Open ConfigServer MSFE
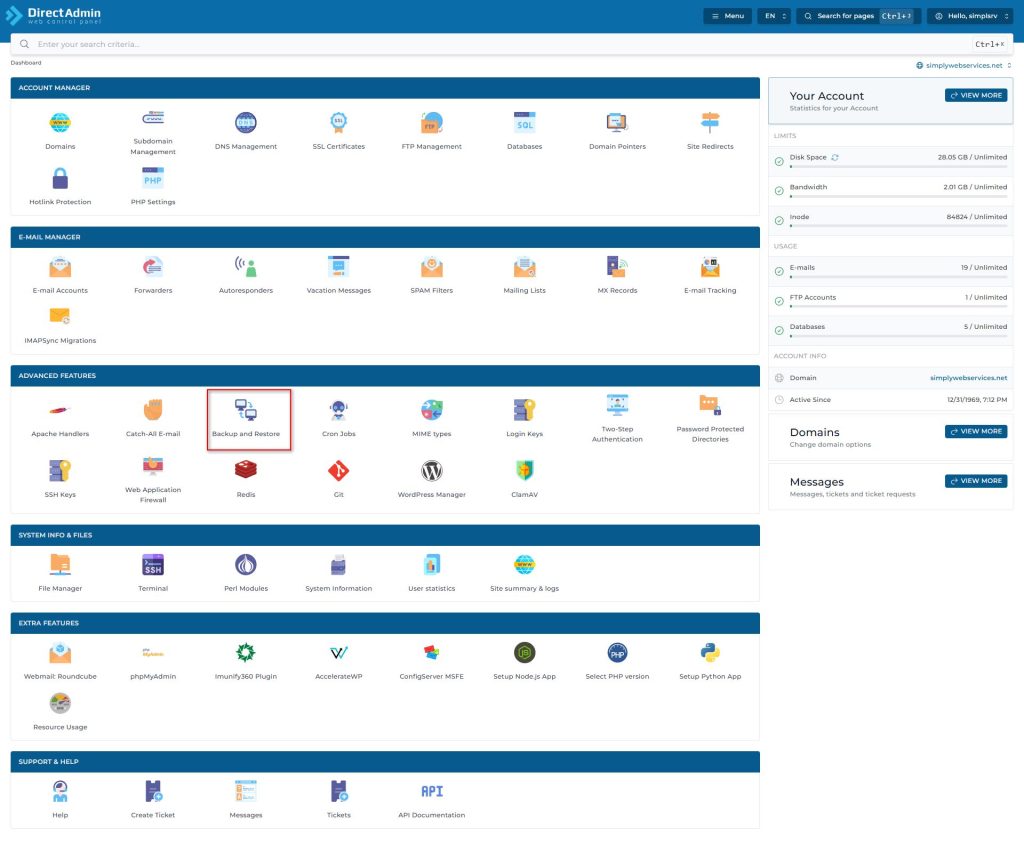The height and width of the screenshot is (845, 1024). (x=432, y=661)
